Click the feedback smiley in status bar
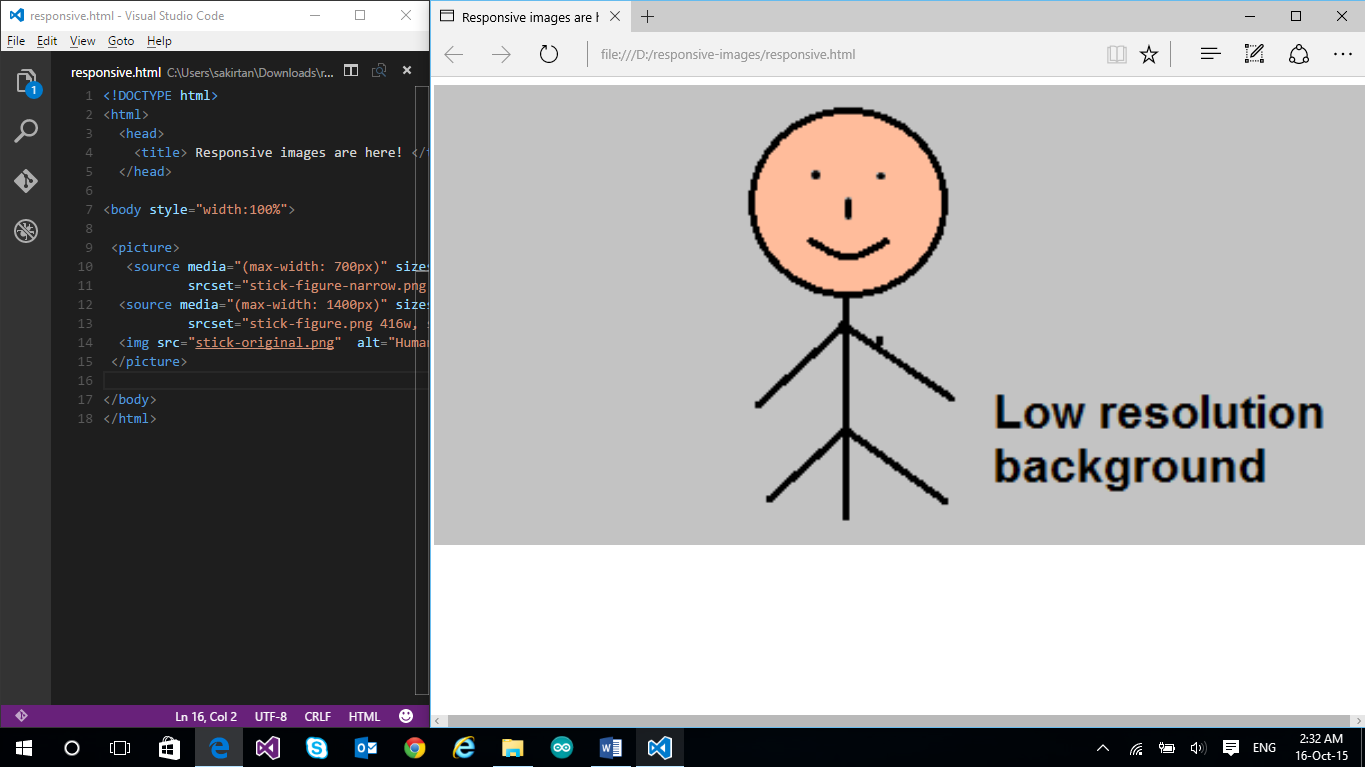 [406, 716]
